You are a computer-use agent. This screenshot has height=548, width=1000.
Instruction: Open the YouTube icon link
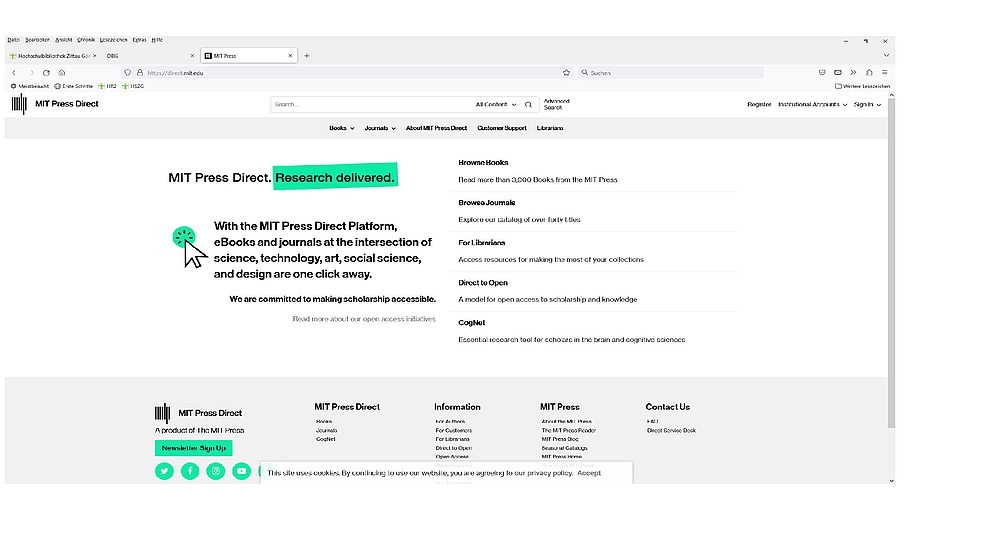241,471
